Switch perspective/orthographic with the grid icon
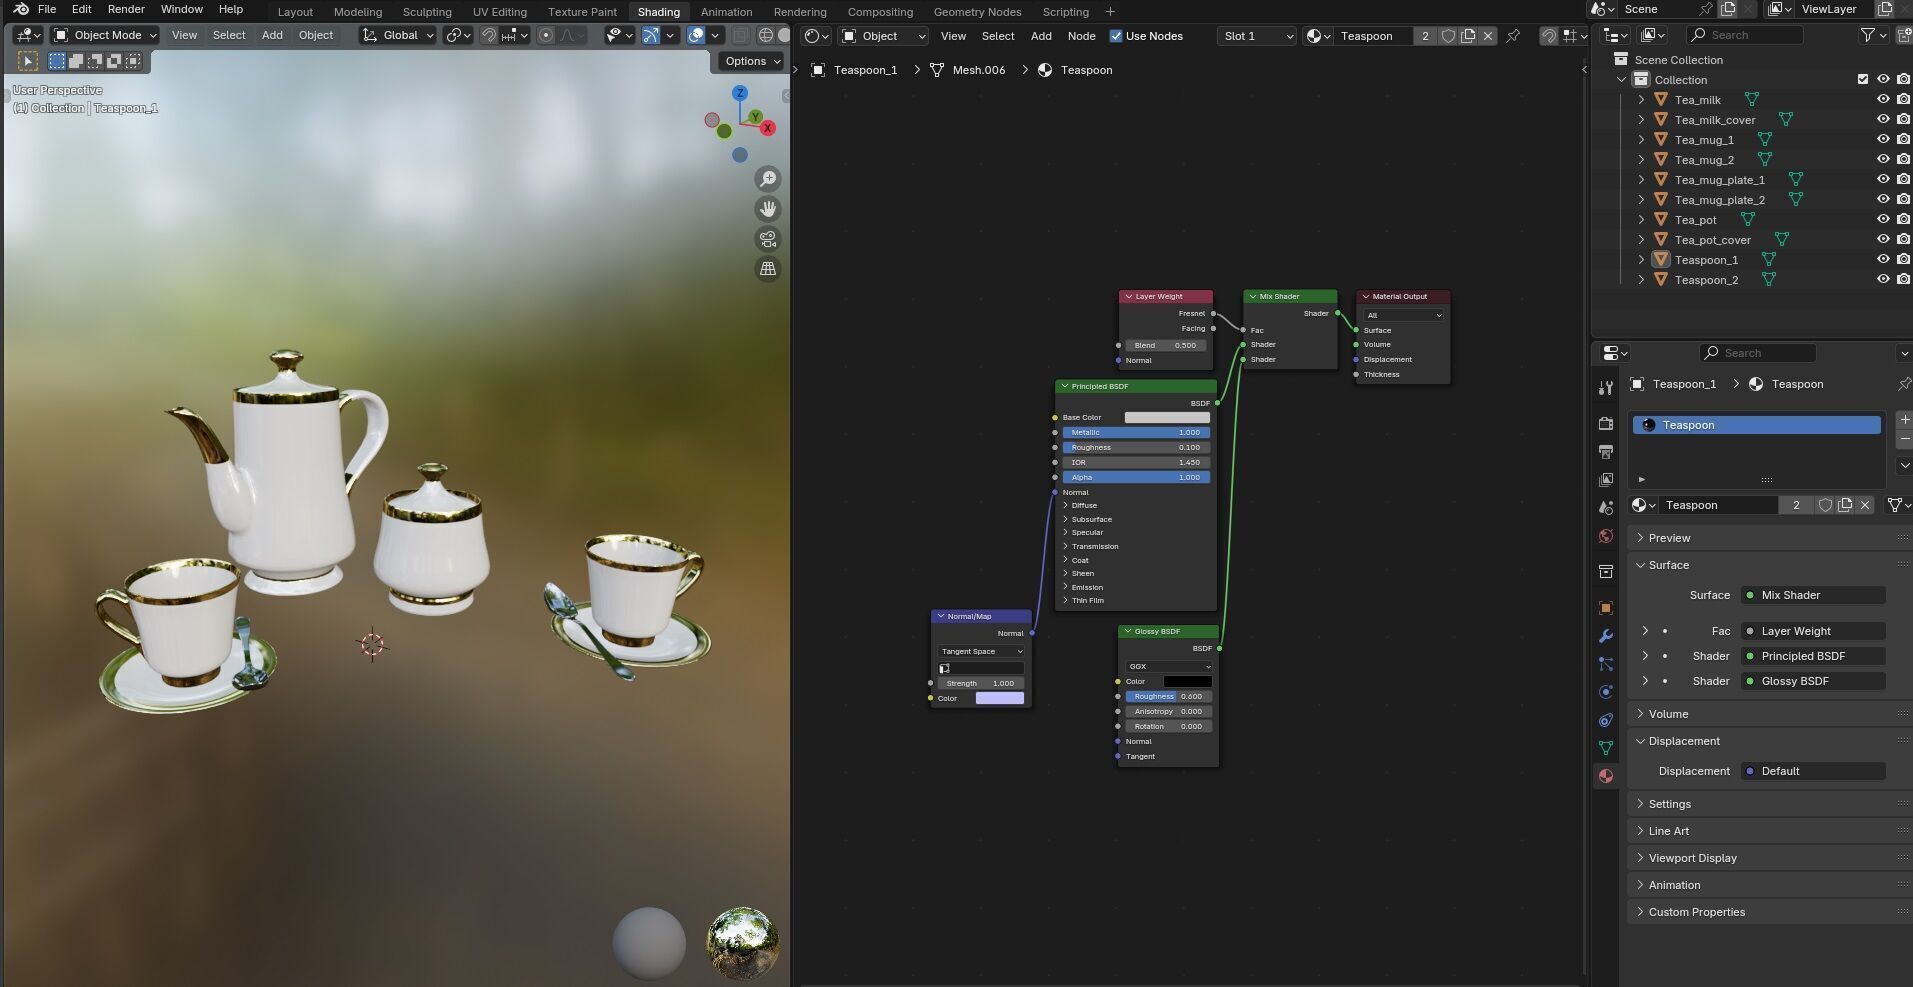This screenshot has width=1913, height=987. pos(768,269)
